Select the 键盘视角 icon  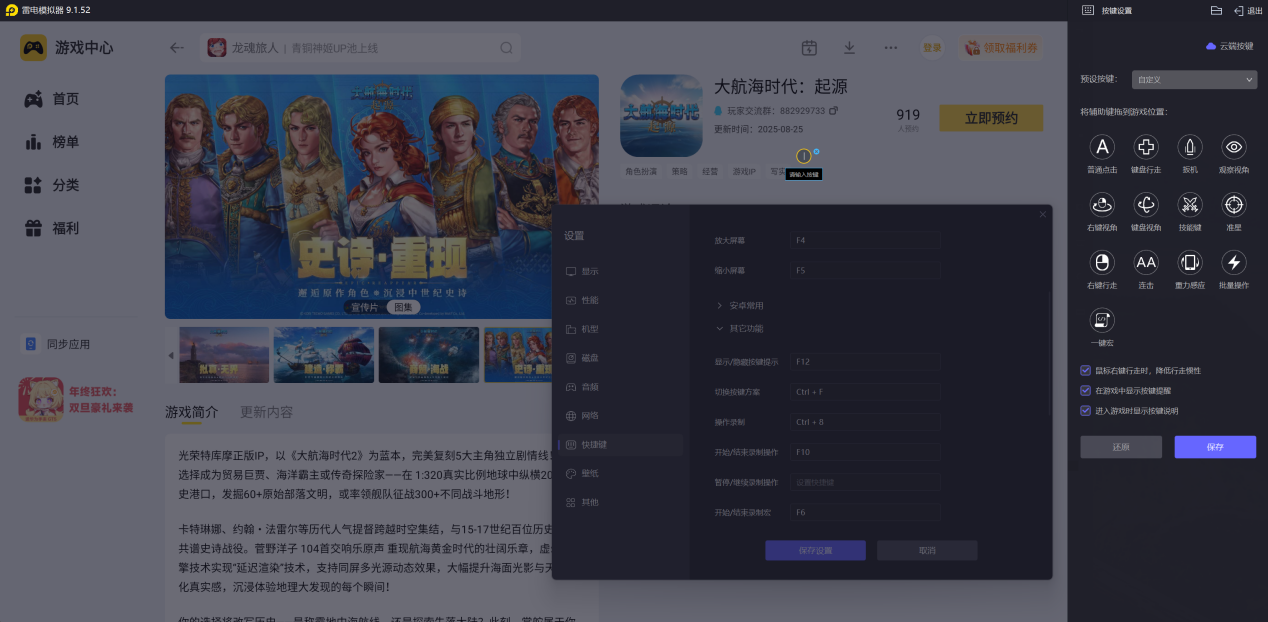click(1146, 205)
